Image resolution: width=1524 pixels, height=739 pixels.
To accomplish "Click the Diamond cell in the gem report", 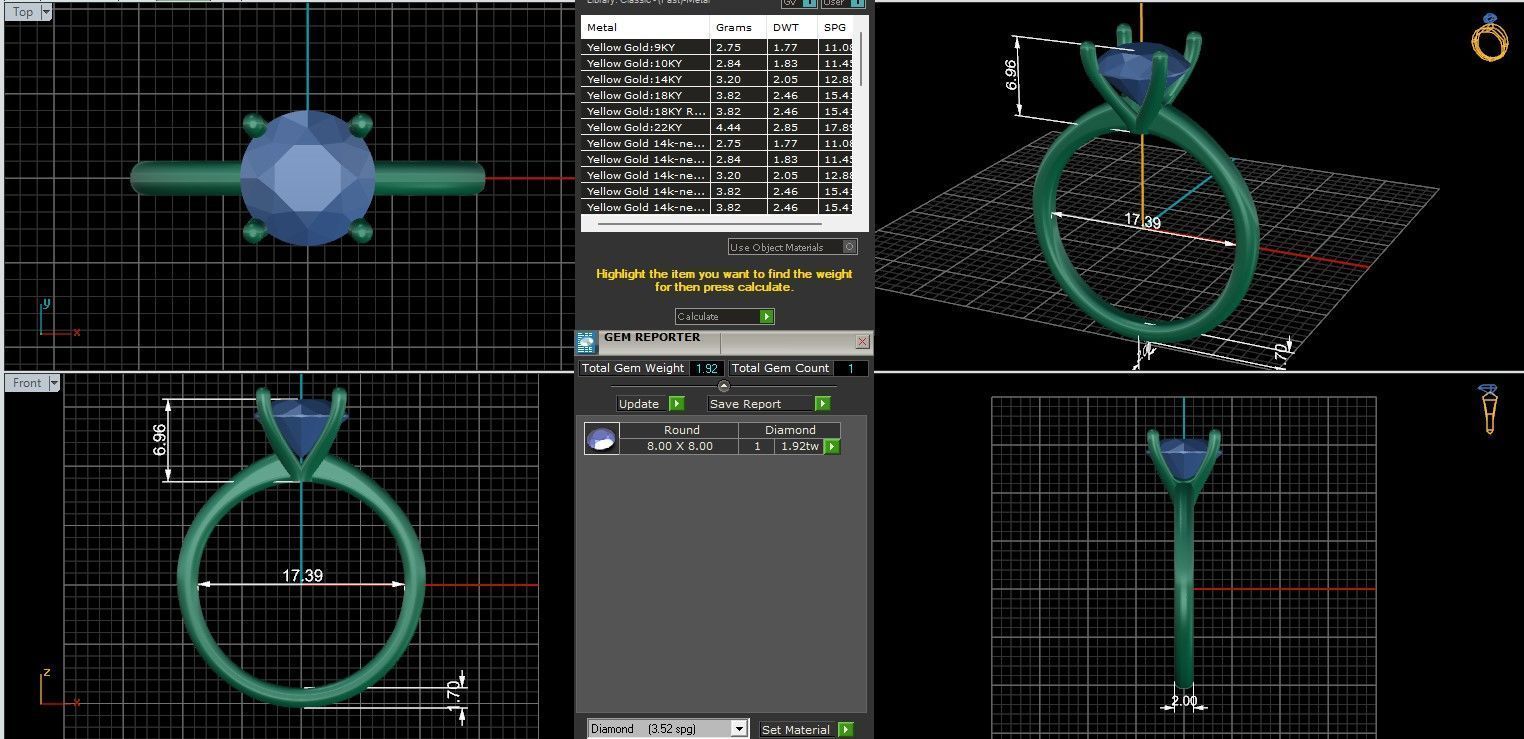I will [x=790, y=430].
